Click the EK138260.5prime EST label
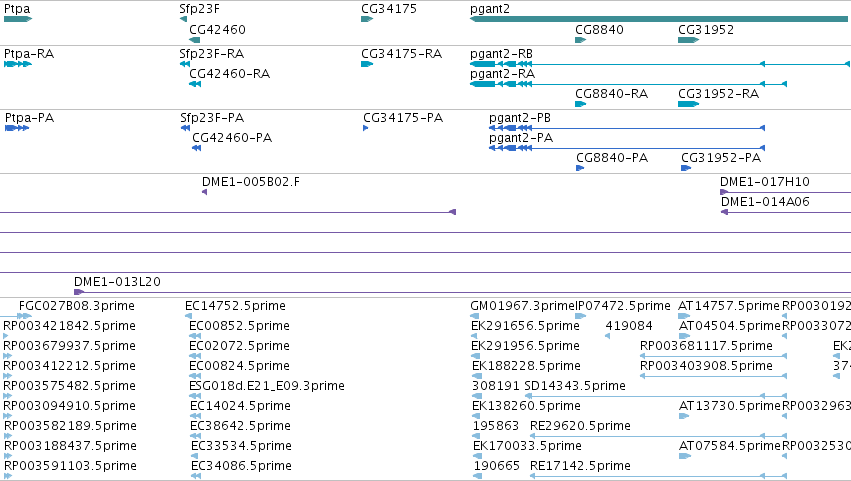The width and height of the screenshot is (851, 481). [x=526, y=406]
